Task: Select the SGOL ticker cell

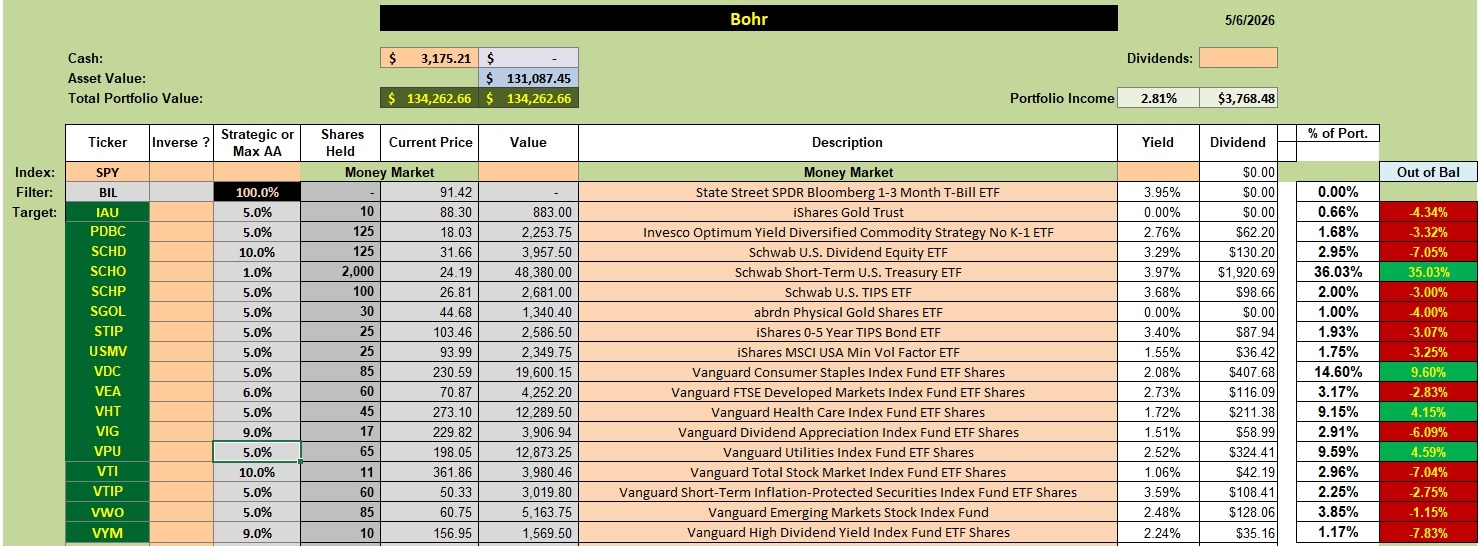Action: 108,312
